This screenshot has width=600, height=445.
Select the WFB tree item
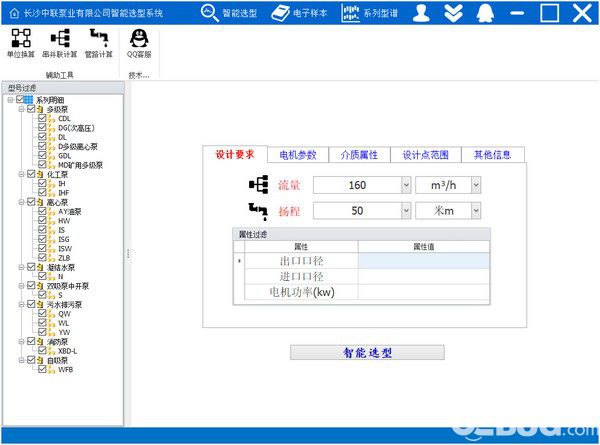pos(65,369)
